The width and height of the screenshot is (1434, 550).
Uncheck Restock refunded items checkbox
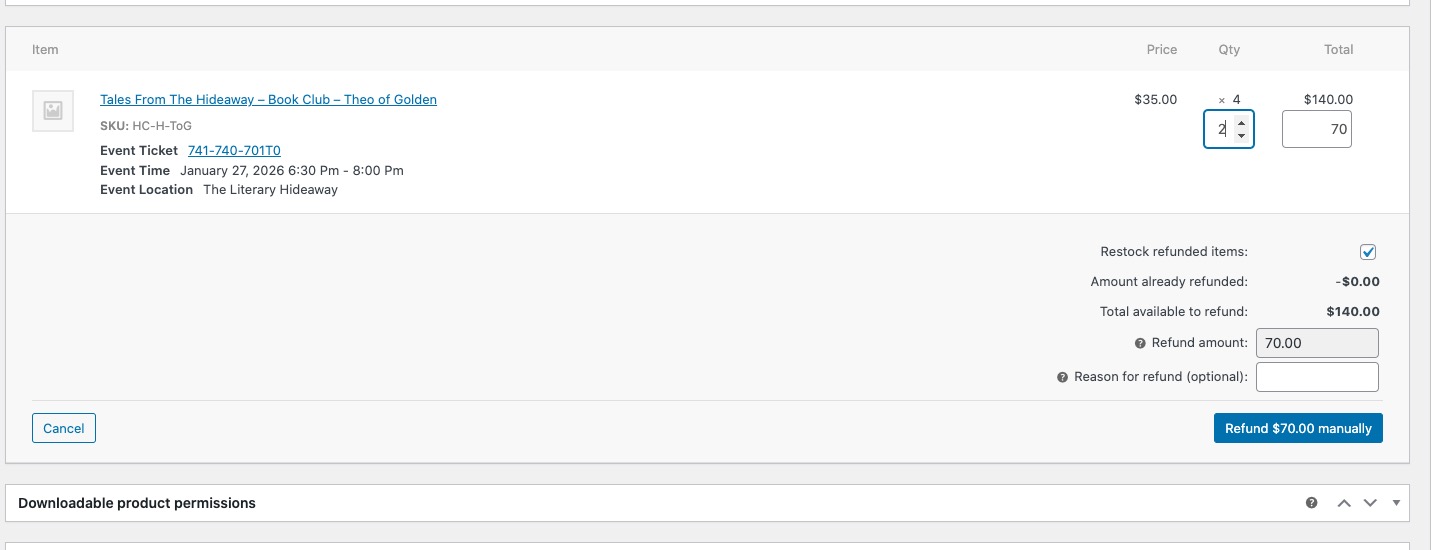pos(1368,252)
